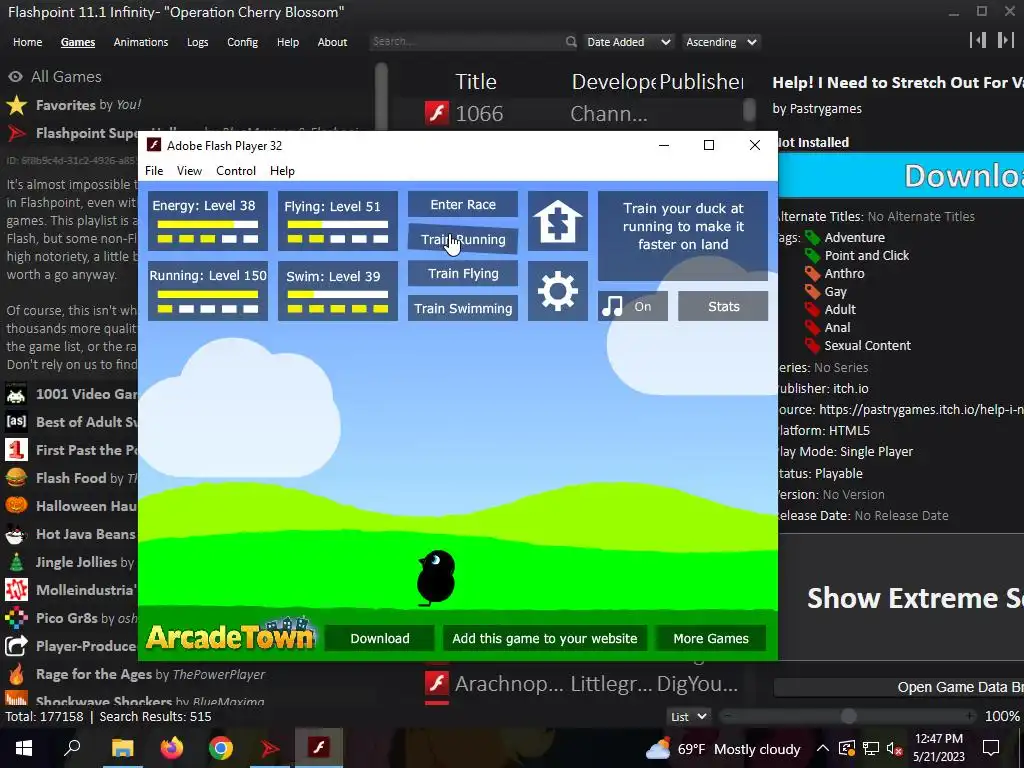Click the green Download button in game
Viewport: 1024px width, 768px height.
(379, 638)
